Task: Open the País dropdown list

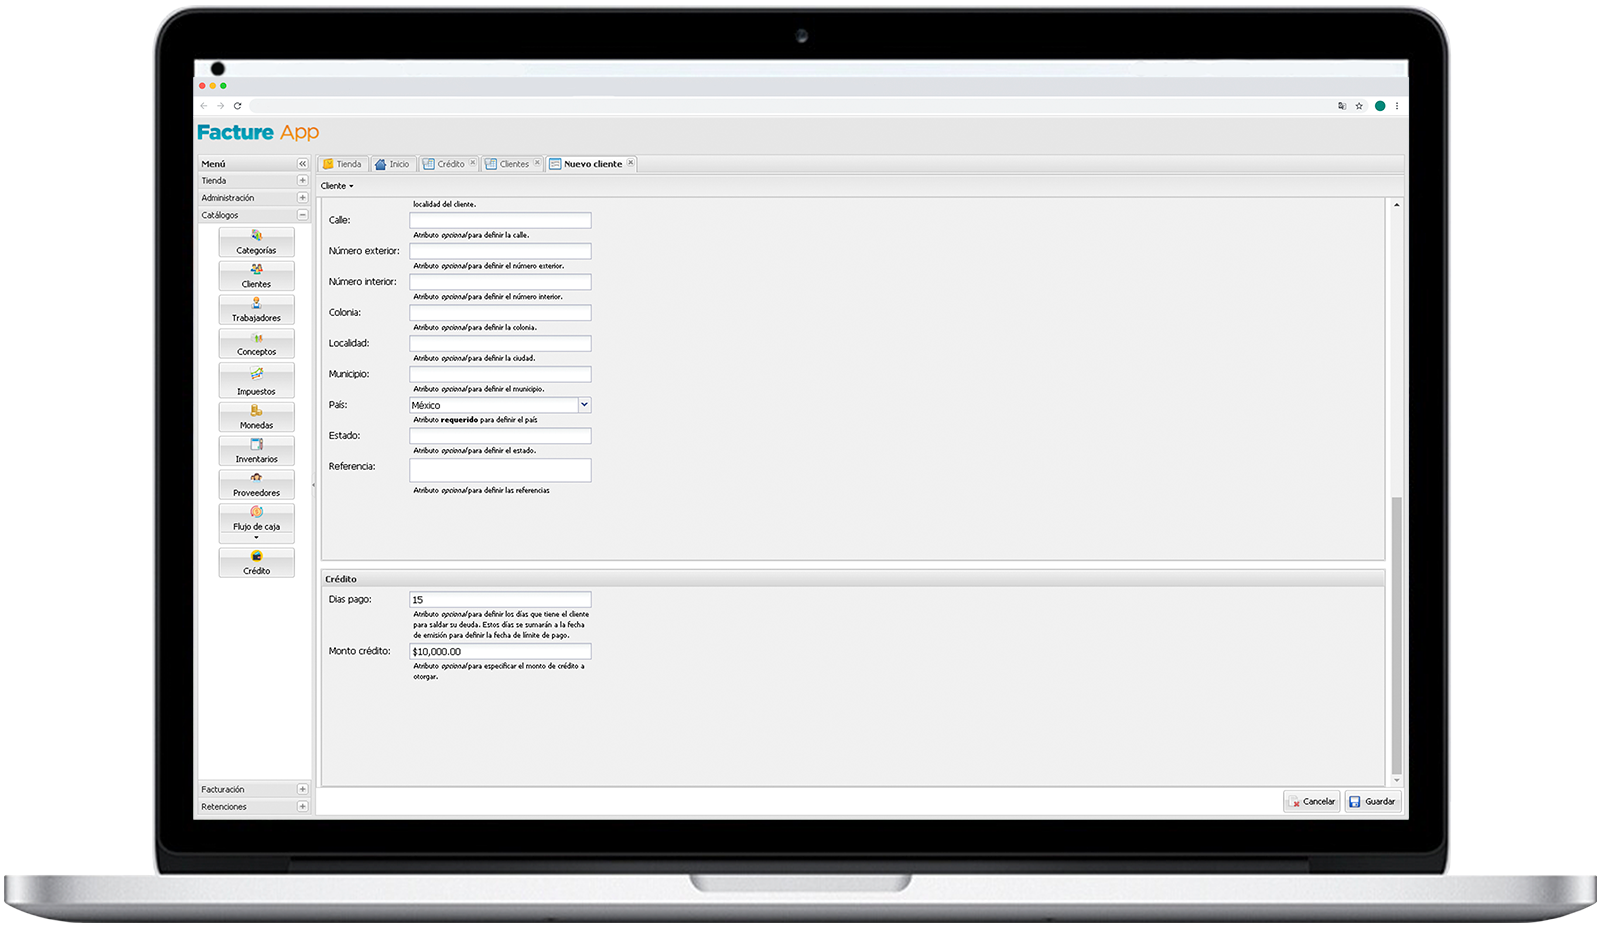Action: [584, 405]
